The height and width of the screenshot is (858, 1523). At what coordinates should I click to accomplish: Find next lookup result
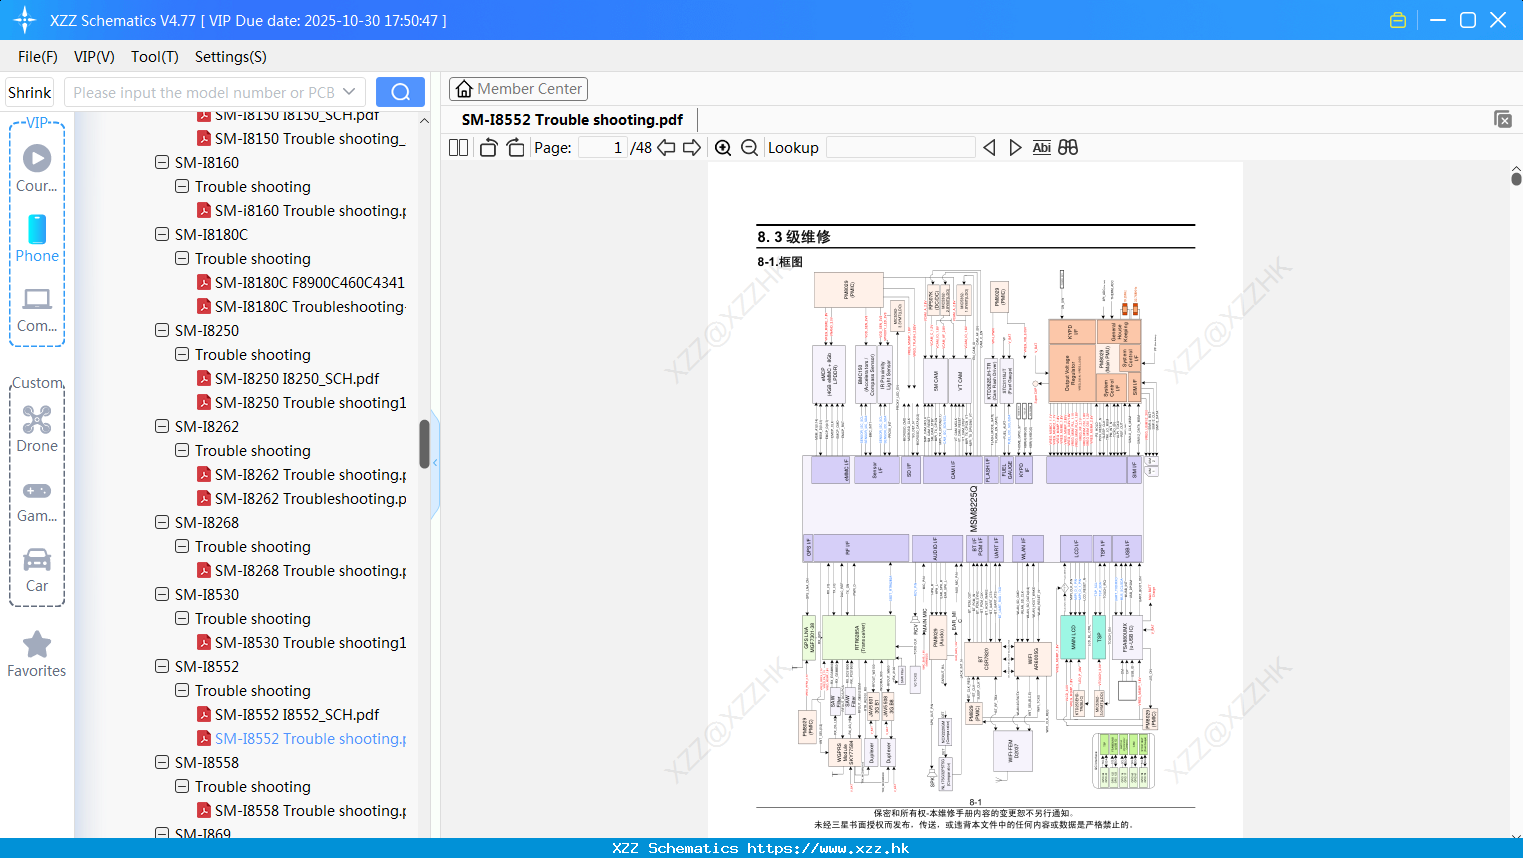click(x=1015, y=148)
